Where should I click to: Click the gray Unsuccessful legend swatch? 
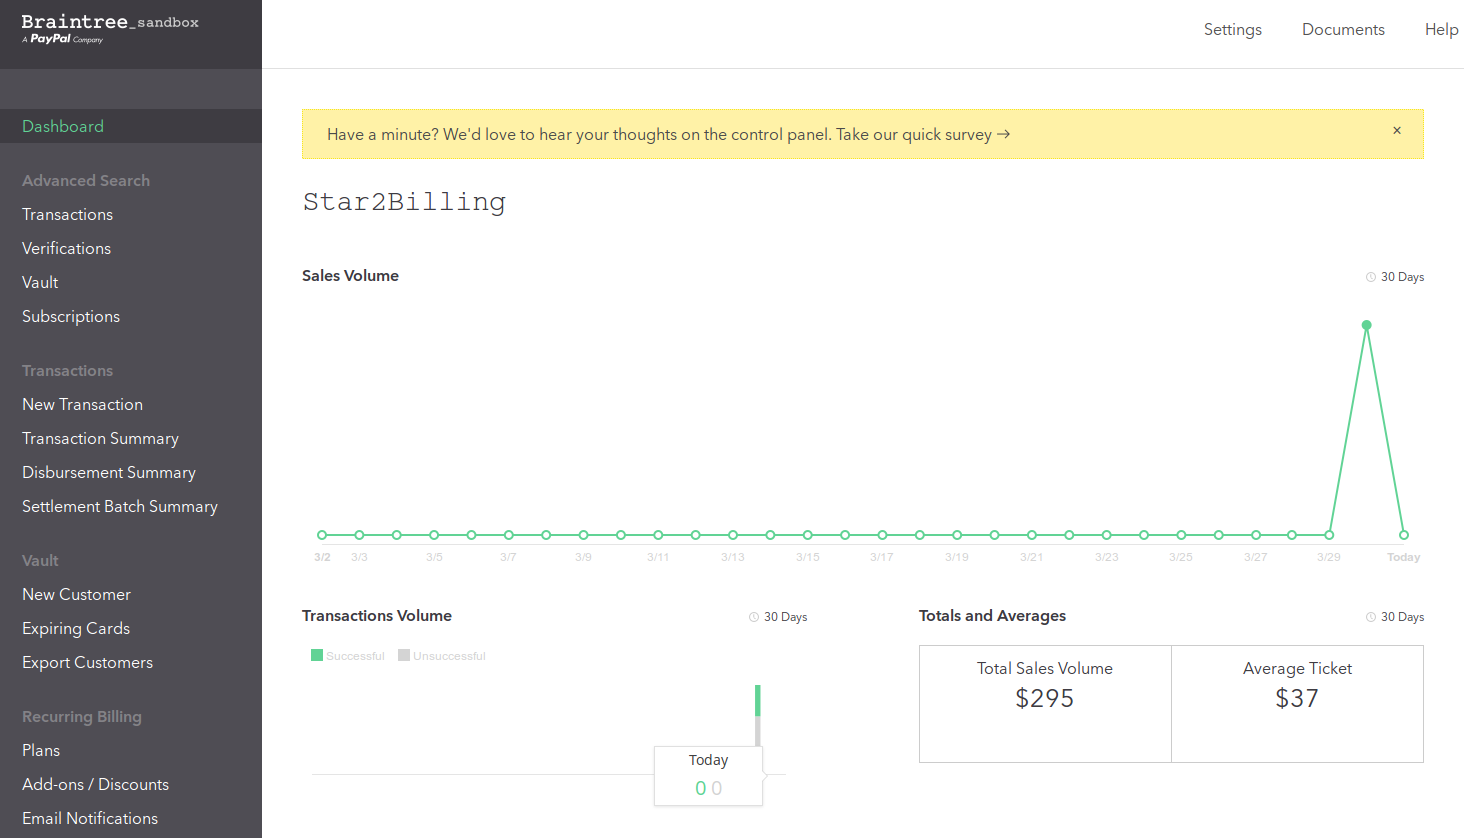pyautogui.click(x=404, y=655)
